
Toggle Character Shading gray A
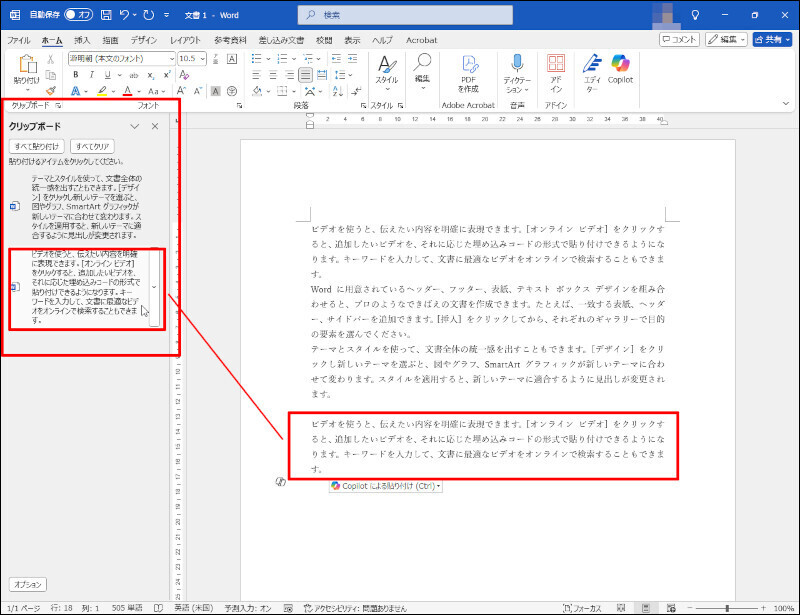pyautogui.click(x=216, y=91)
